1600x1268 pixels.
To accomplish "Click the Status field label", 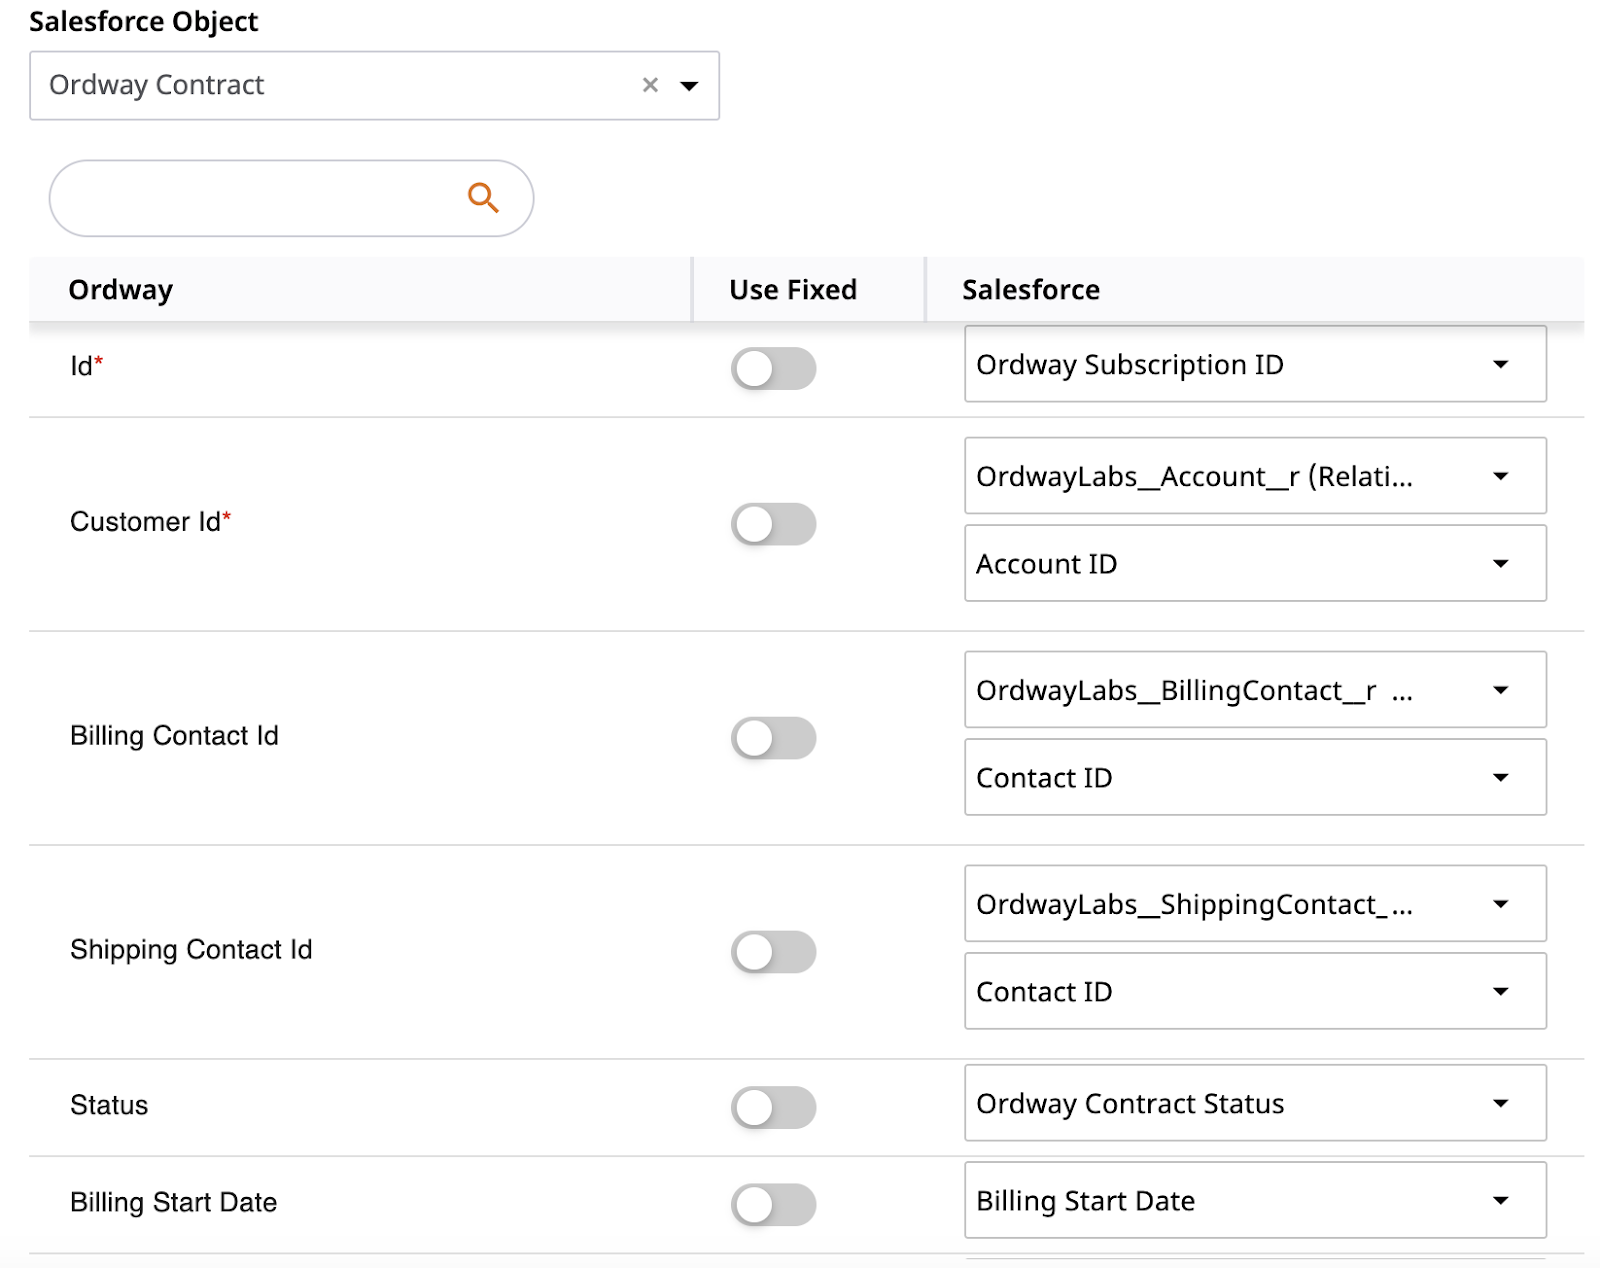I will coord(109,1105).
